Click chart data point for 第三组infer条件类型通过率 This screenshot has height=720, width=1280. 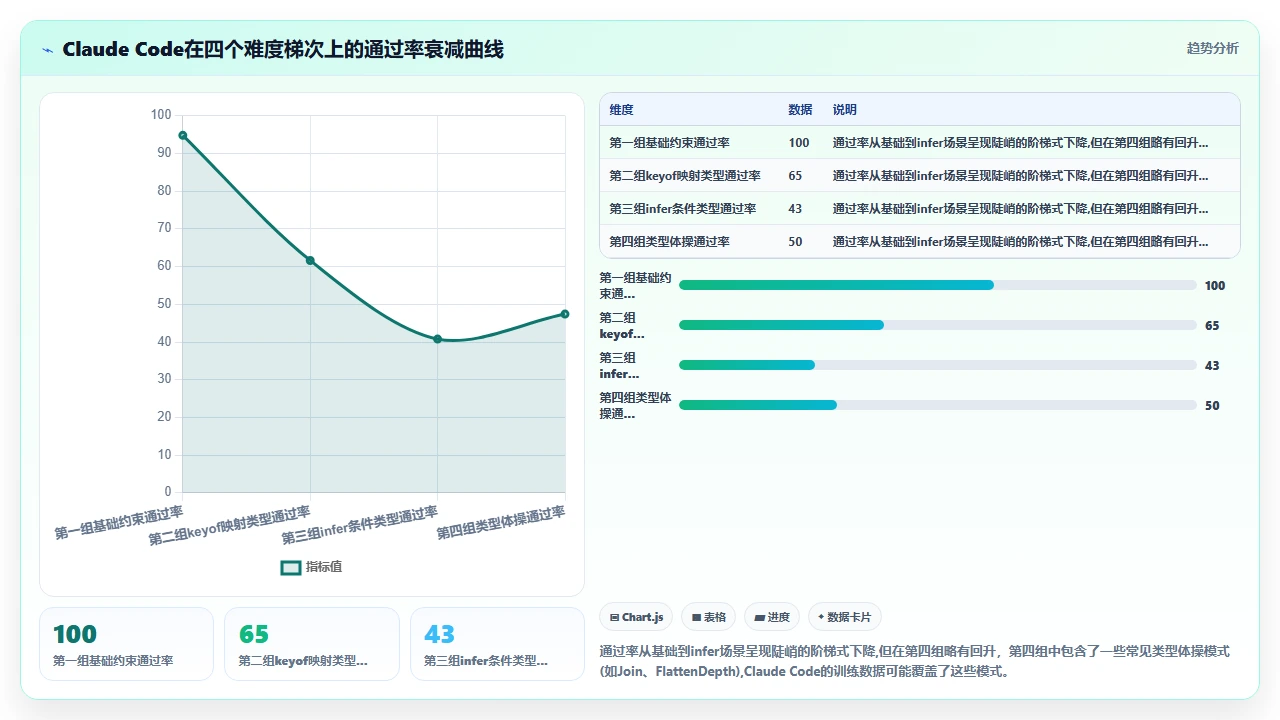[x=437, y=339]
